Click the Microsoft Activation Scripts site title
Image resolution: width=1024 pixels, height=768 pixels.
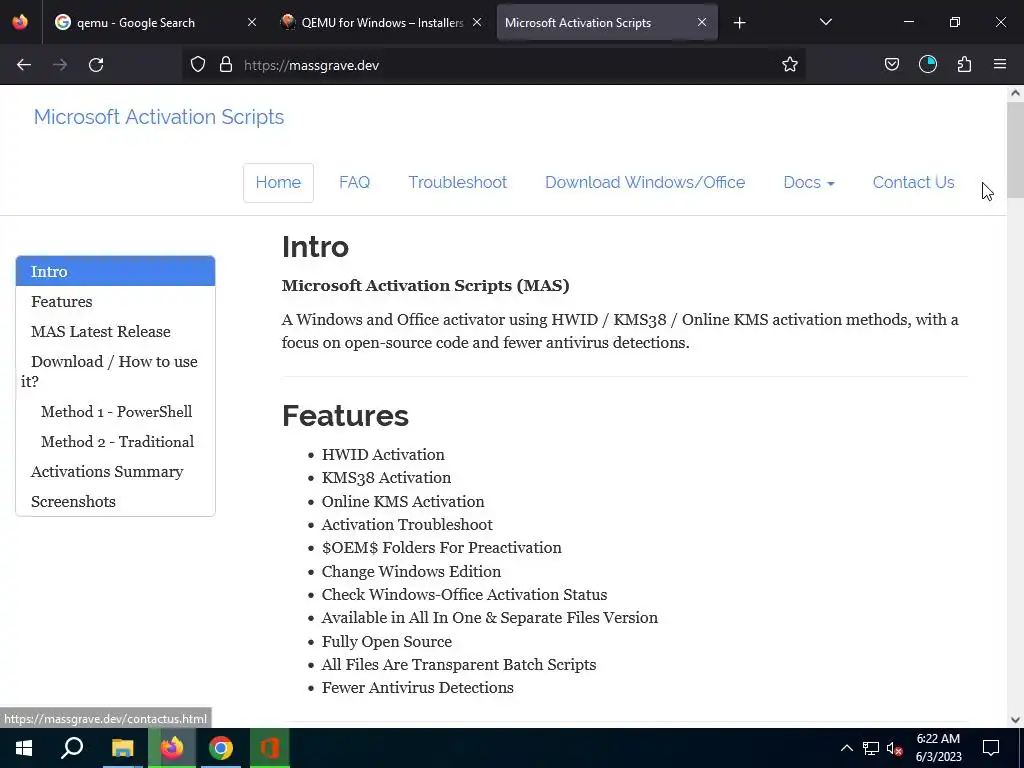click(159, 117)
